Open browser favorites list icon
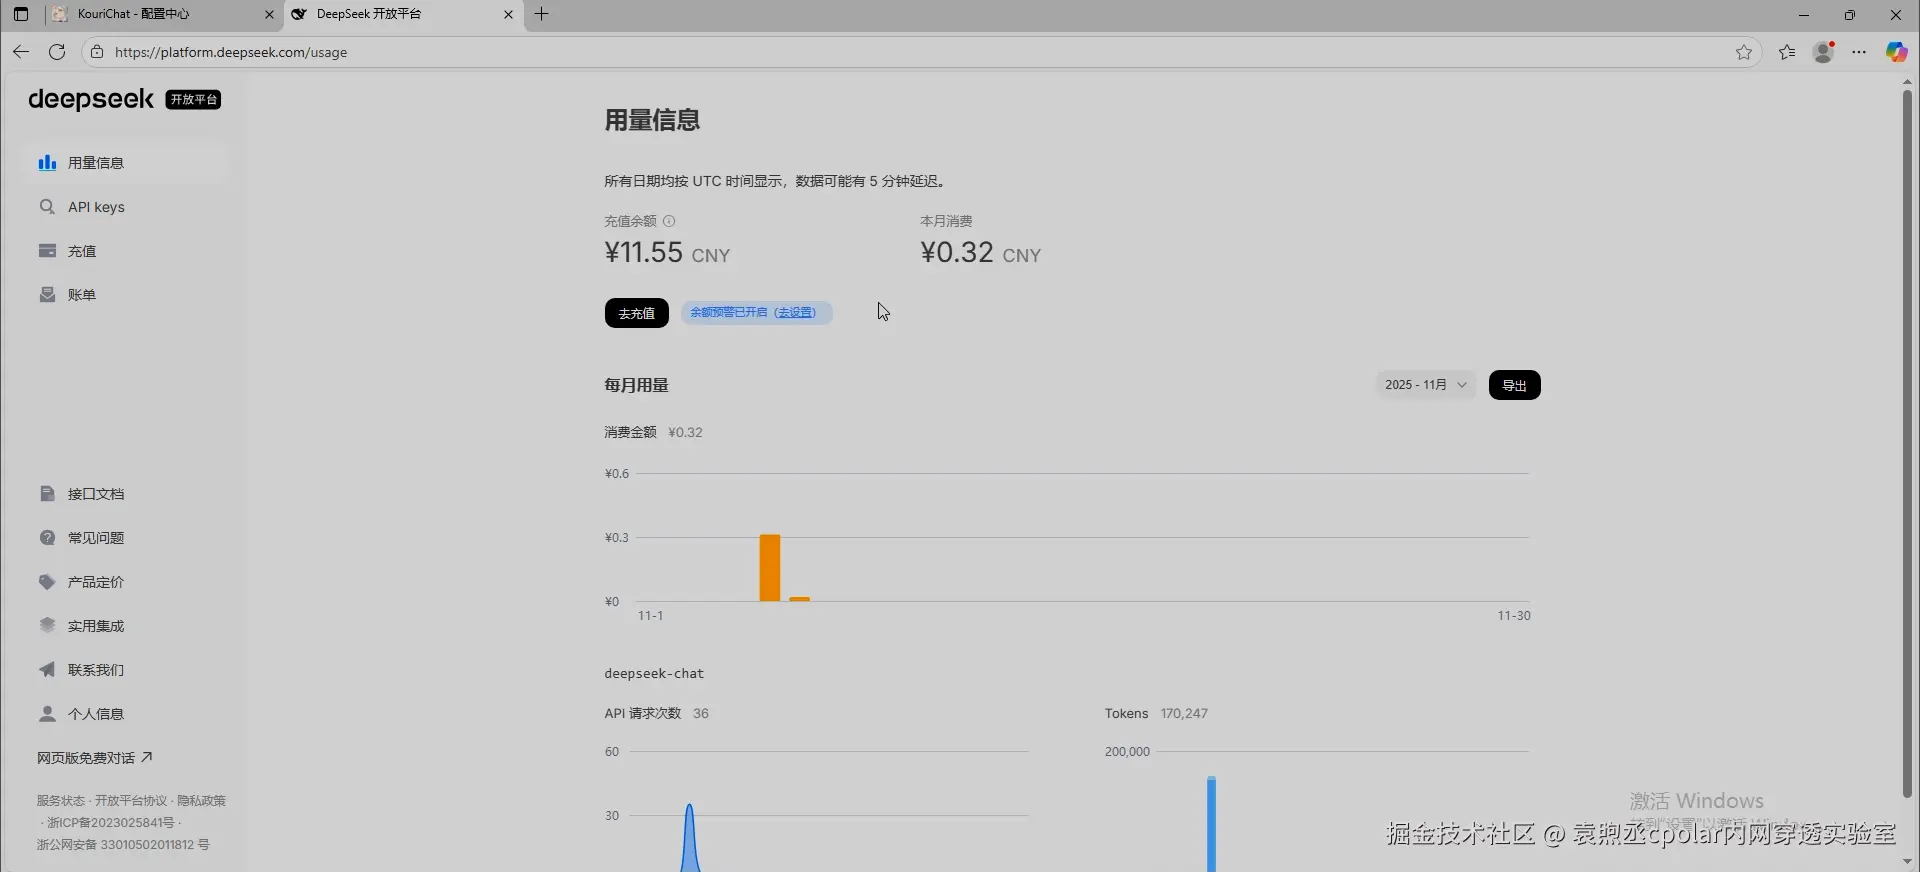Image resolution: width=1920 pixels, height=872 pixels. (x=1787, y=52)
